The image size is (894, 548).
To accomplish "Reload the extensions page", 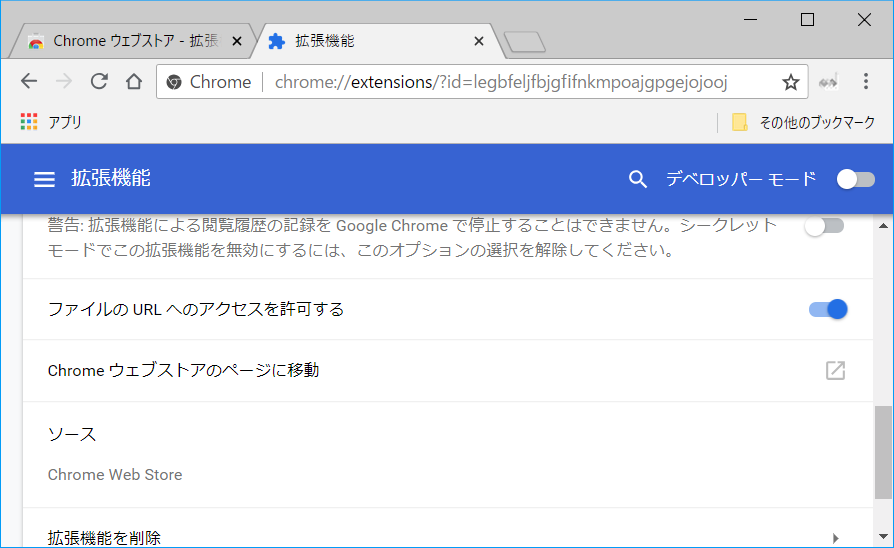I will tap(99, 82).
